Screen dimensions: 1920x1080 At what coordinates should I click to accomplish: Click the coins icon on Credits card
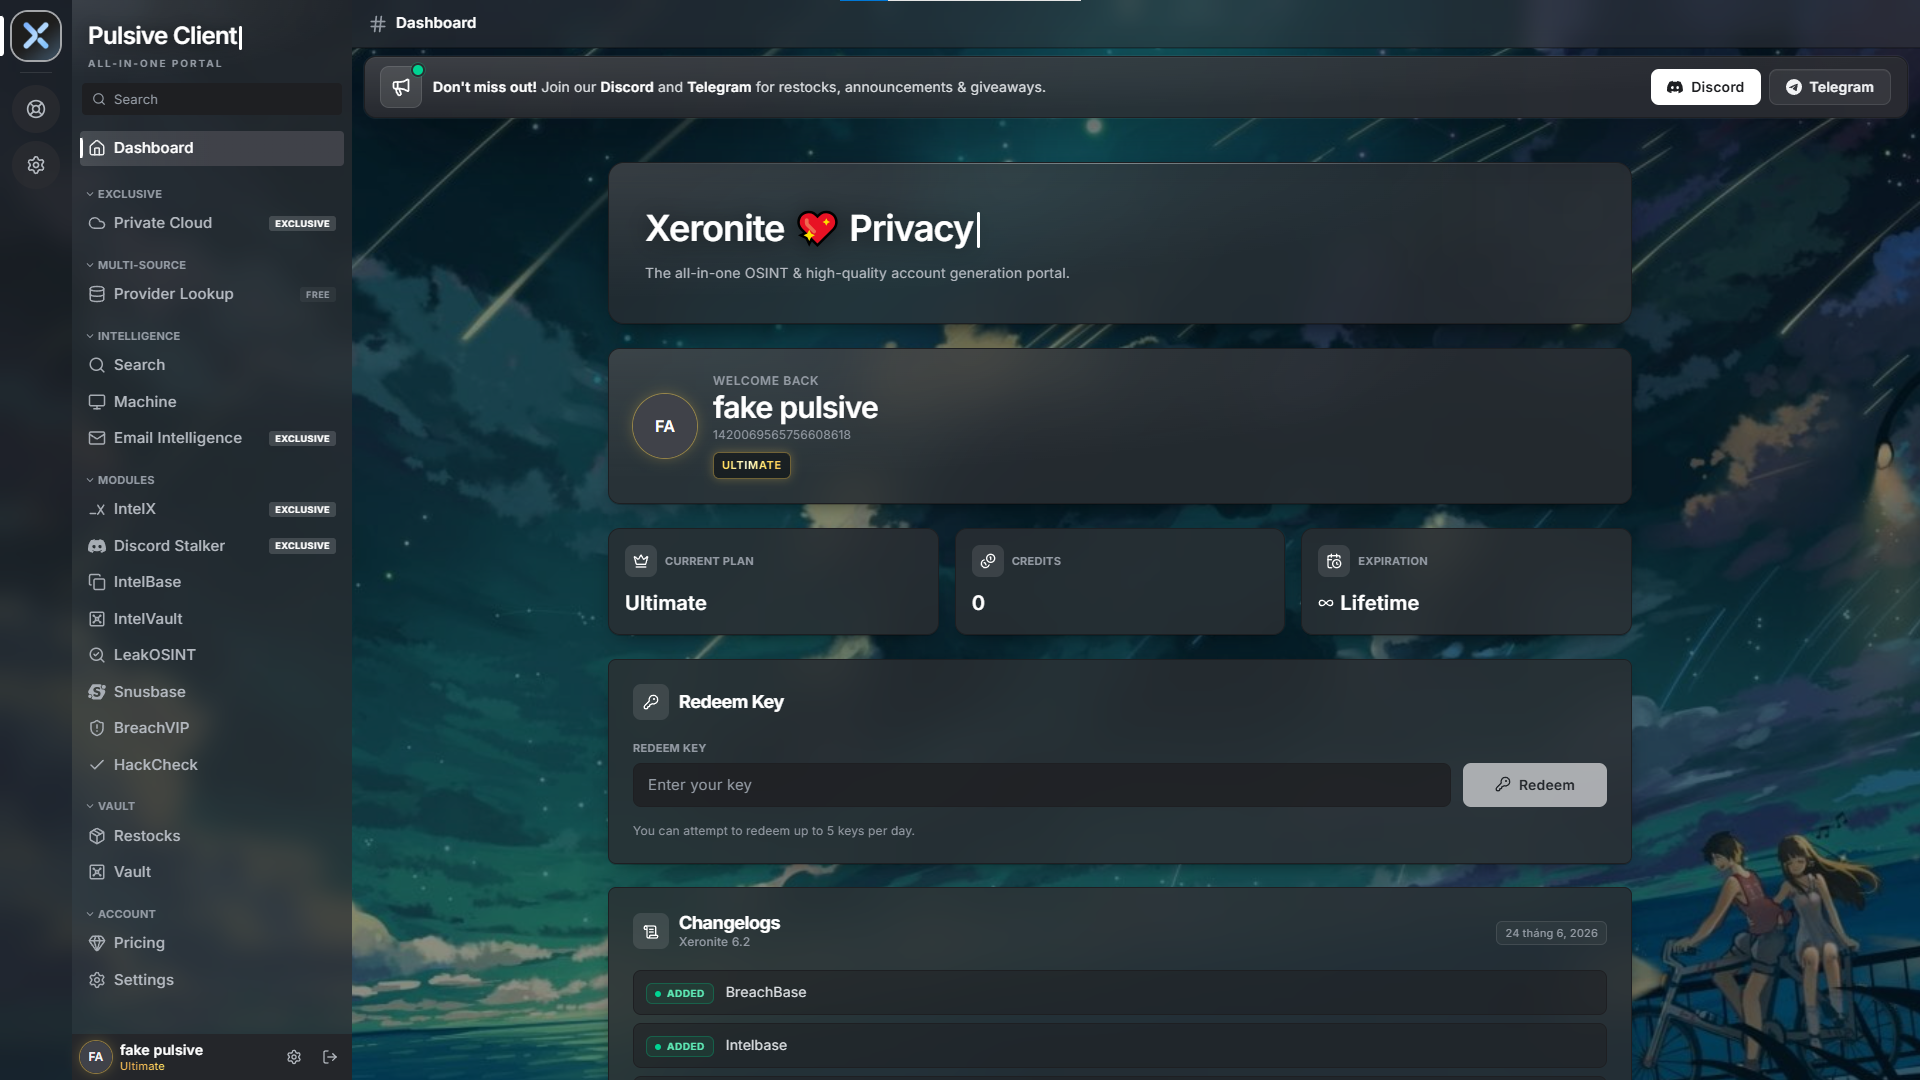click(x=988, y=561)
